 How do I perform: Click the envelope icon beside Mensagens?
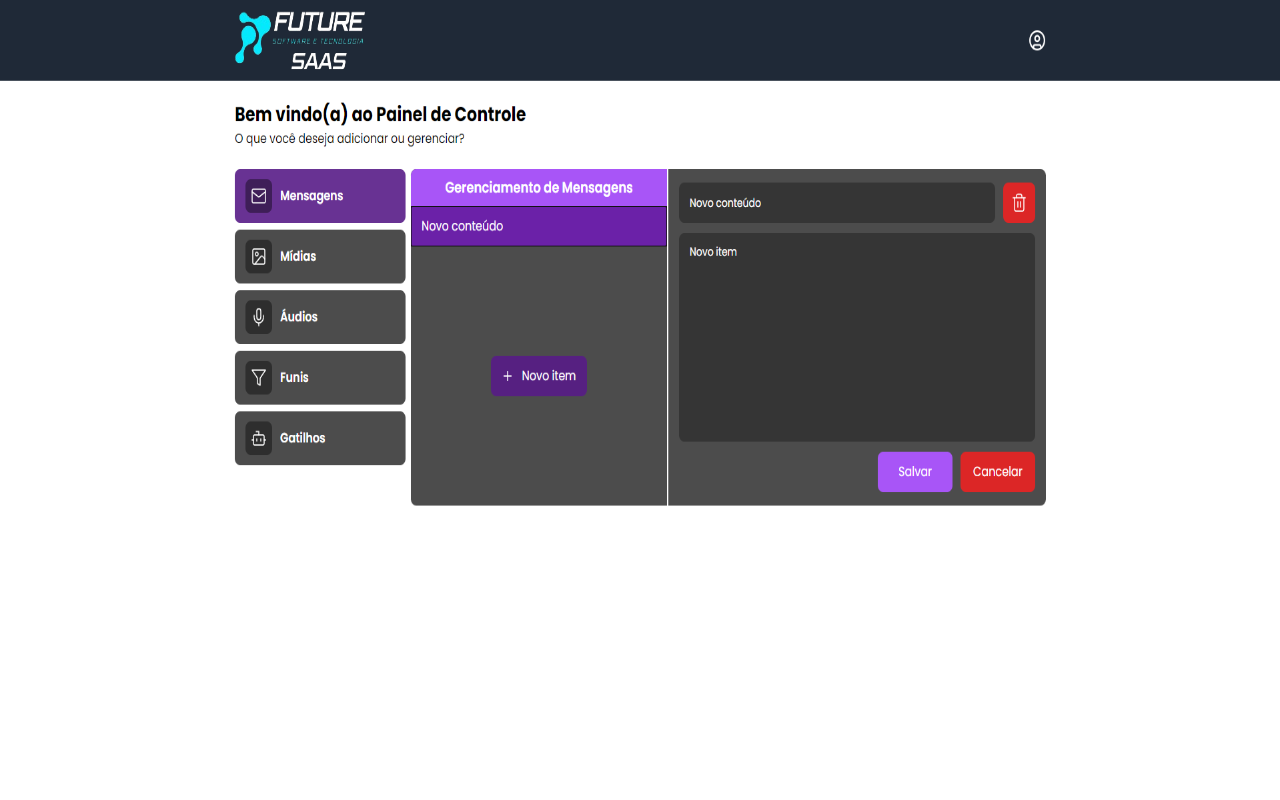click(x=259, y=196)
